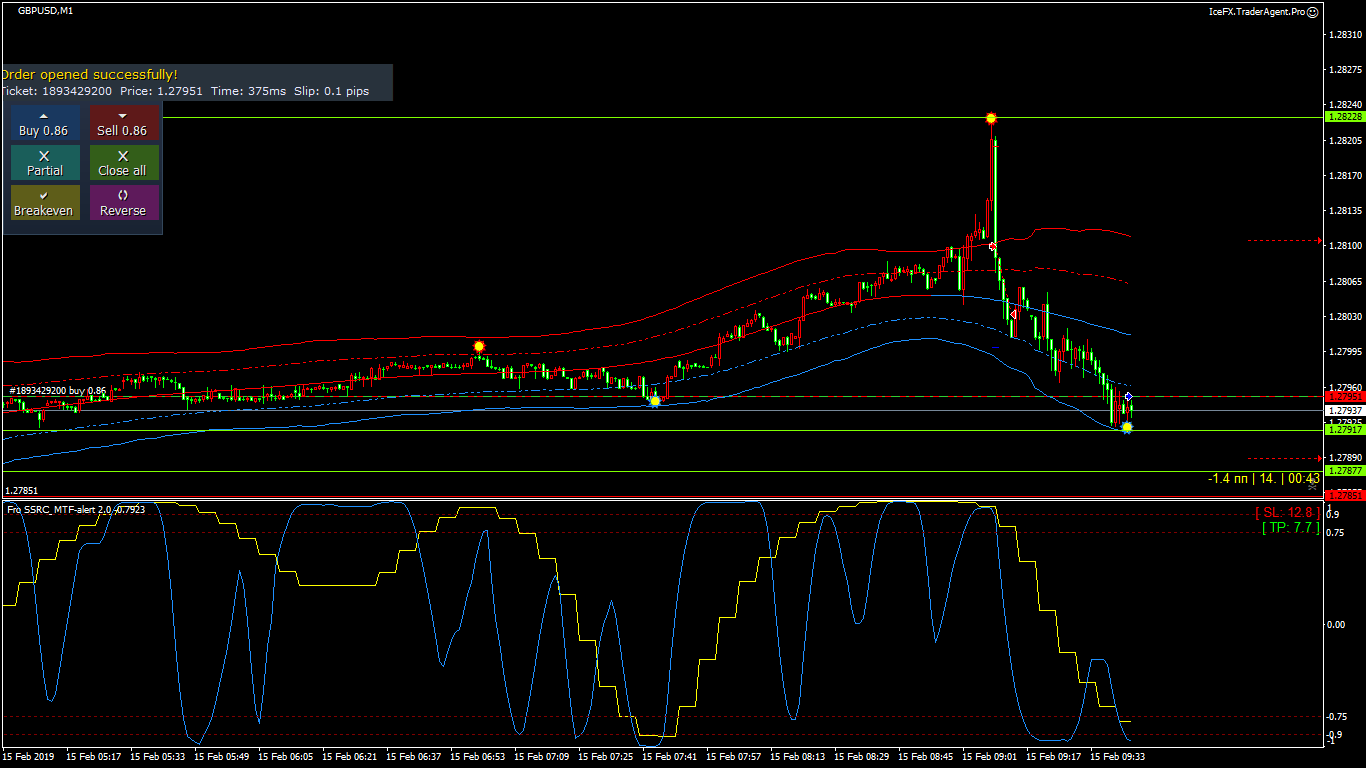Click the red dashed arrow near 1.27890
This screenshot has height=768, width=1366.
tap(1285, 459)
